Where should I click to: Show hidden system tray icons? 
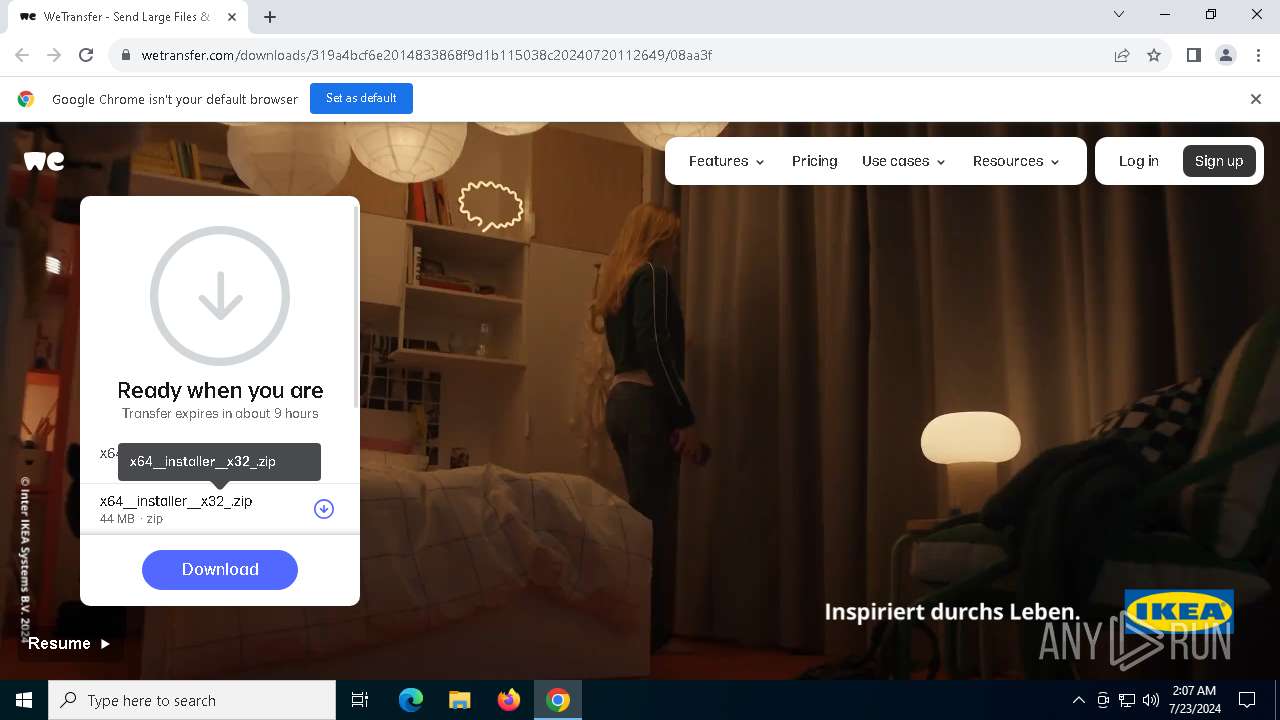pos(1078,700)
